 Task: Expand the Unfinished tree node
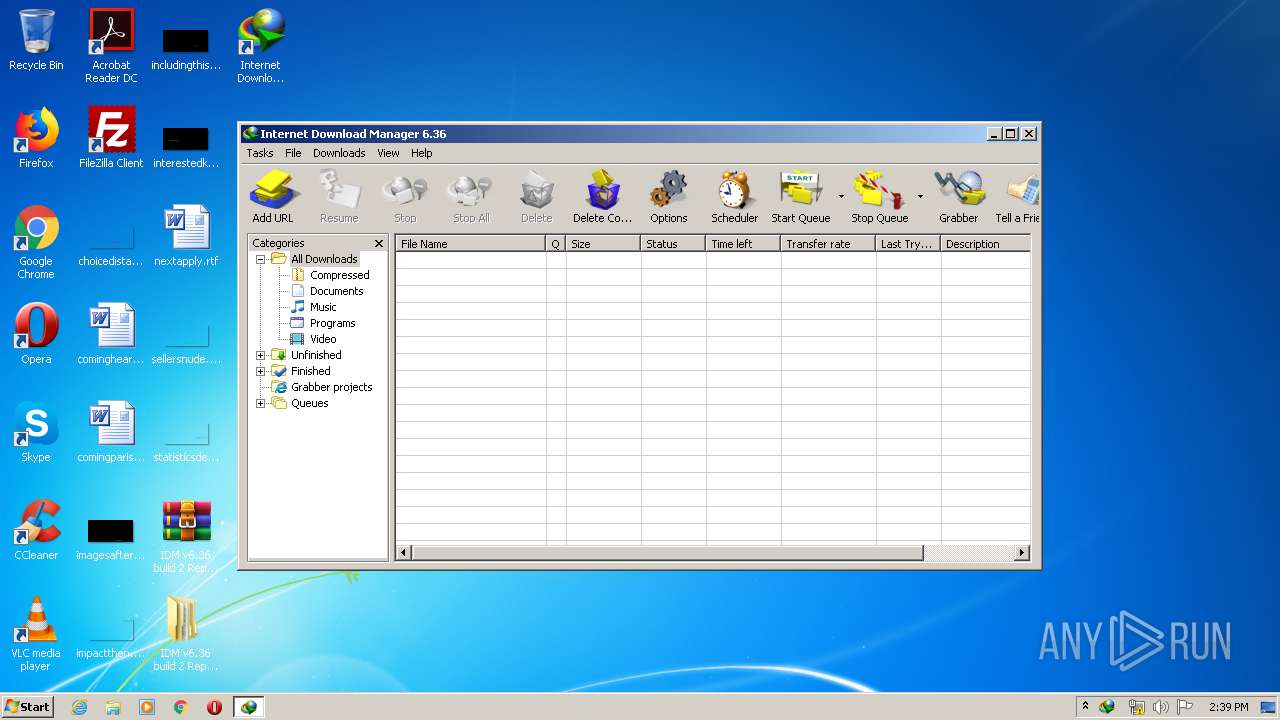[x=261, y=355]
